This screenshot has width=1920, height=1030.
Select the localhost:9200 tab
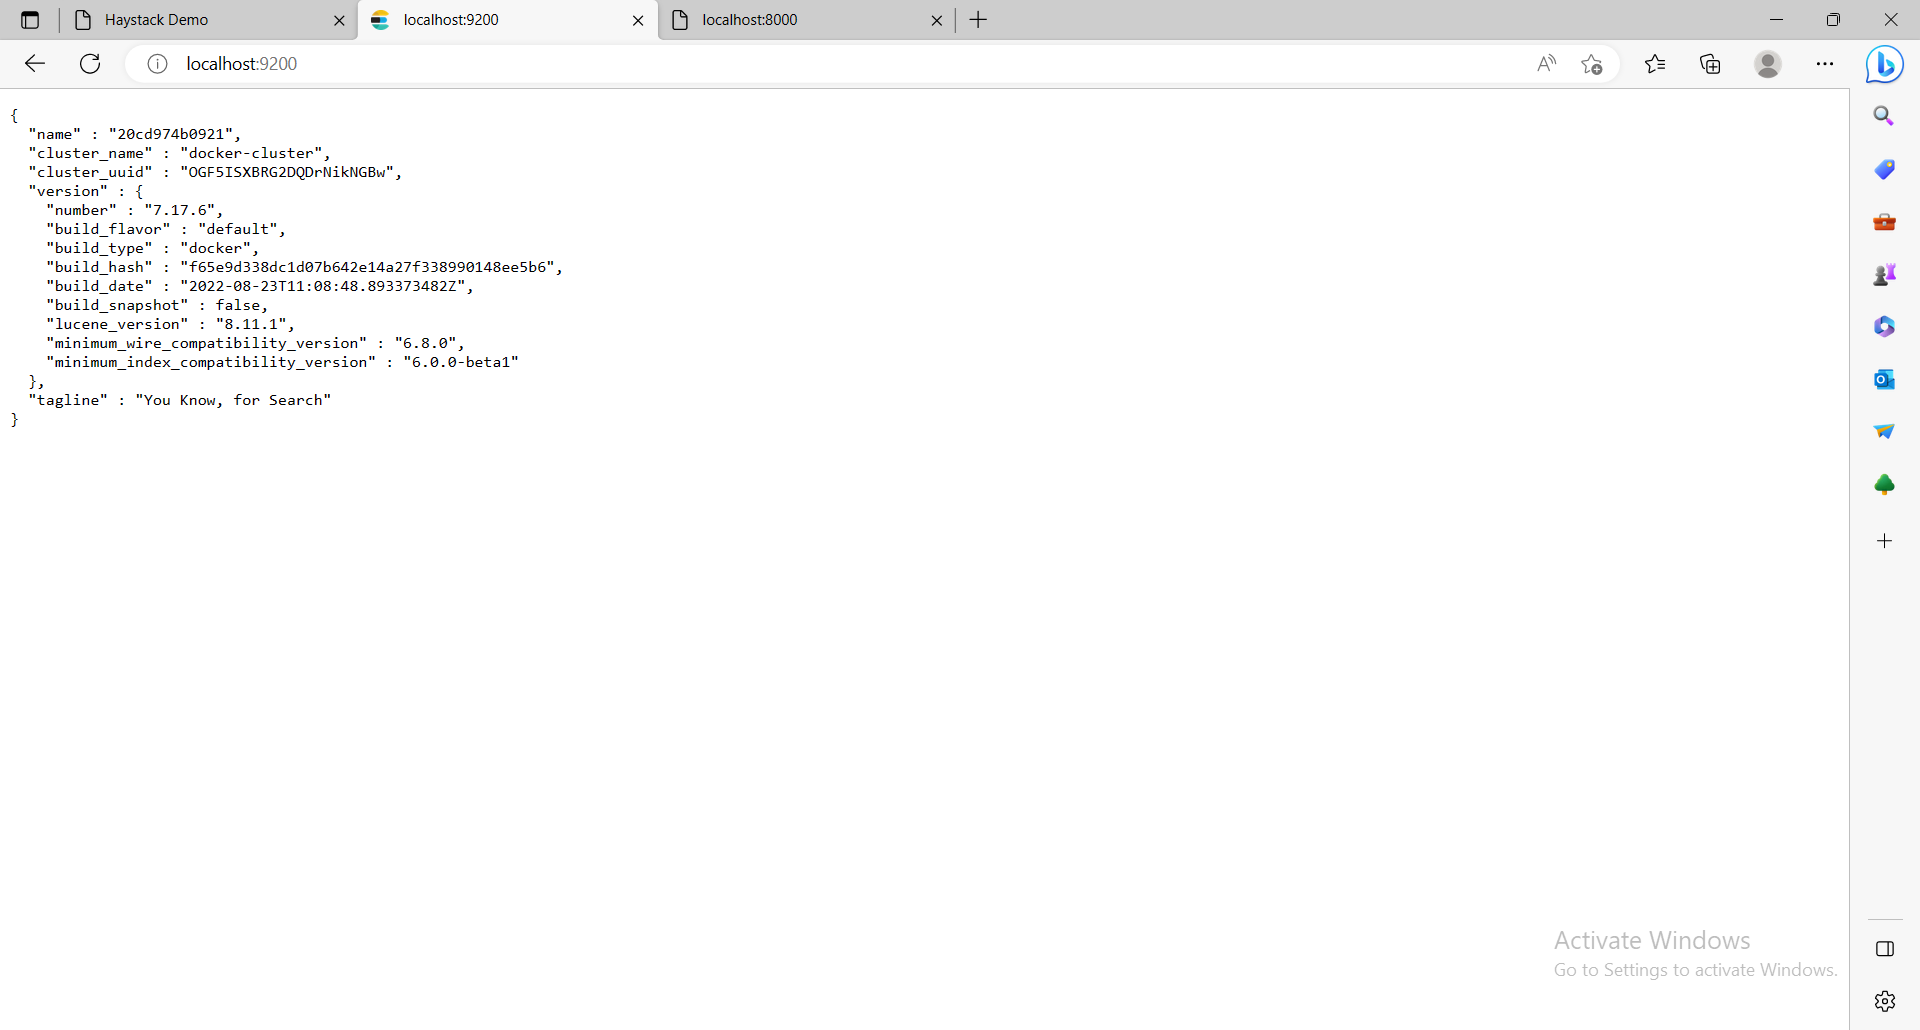pyautogui.click(x=508, y=20)
